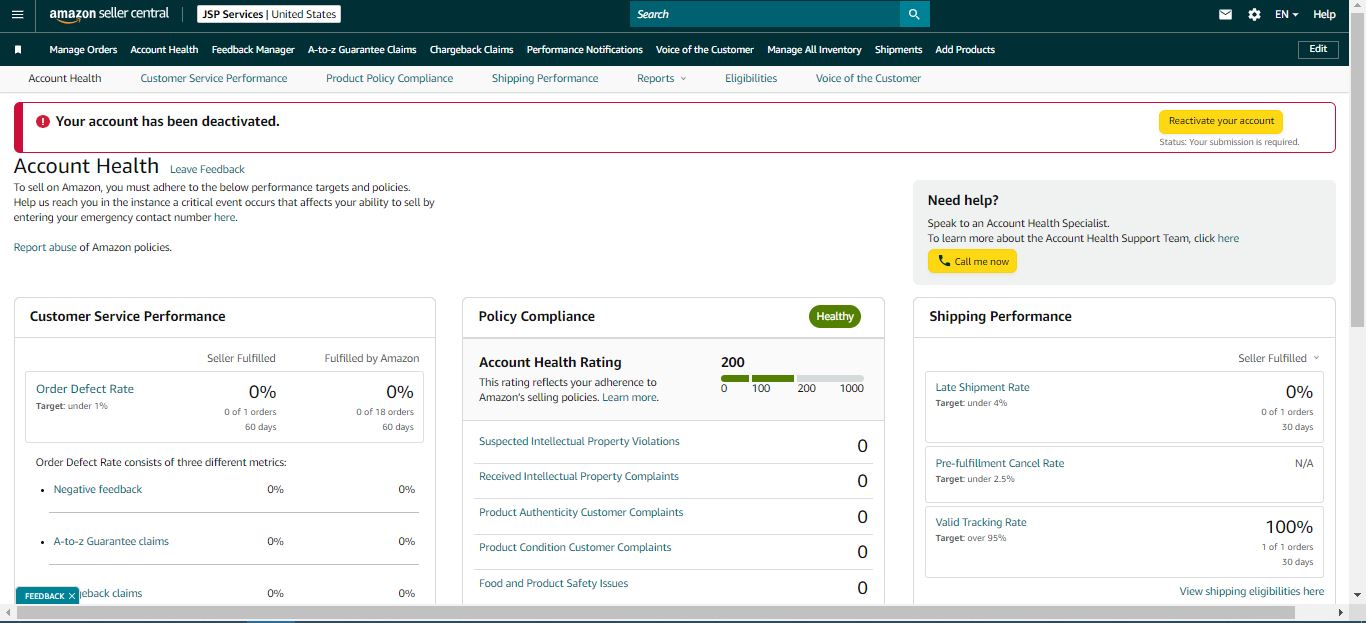Click the Learn more link
The height and width of the screenshot is (623, 1366).
click(629, 397)
